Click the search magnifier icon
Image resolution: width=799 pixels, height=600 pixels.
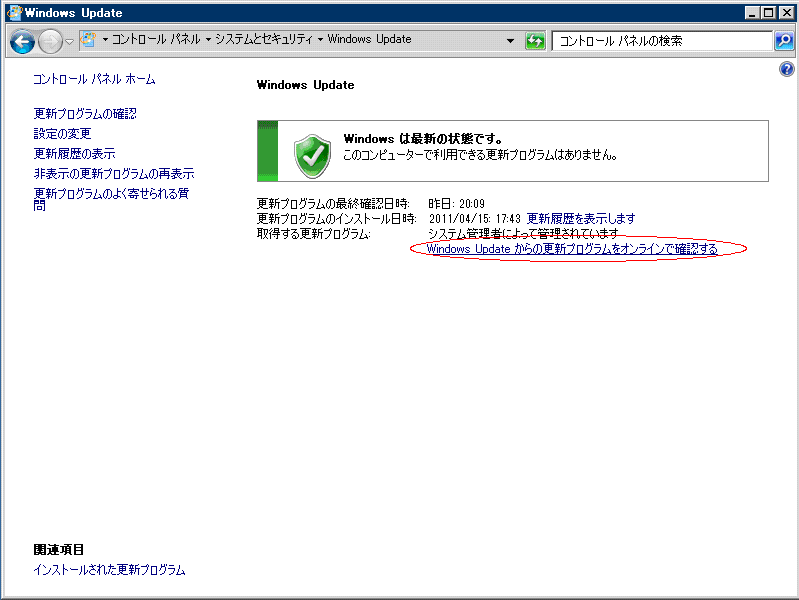point(784,40)
